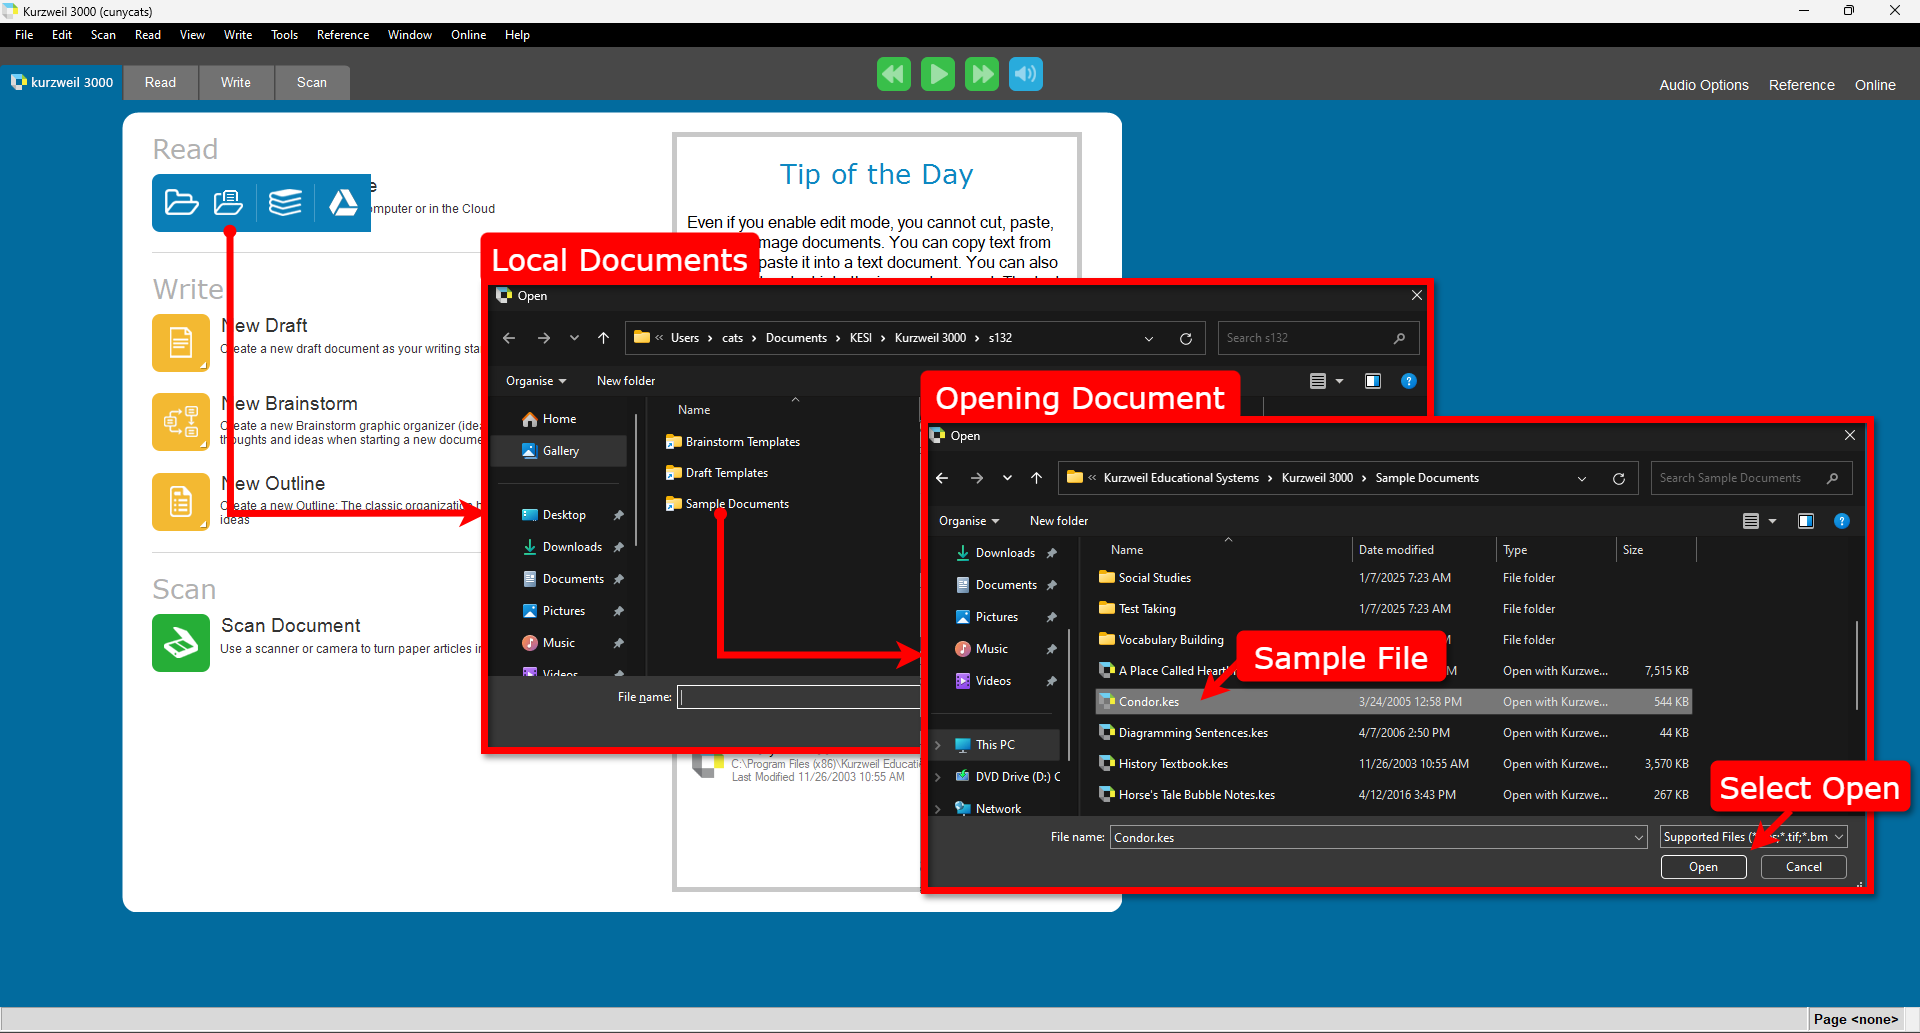The width and height of the screenshot is (1920, 1033).
Task: Go up one folder in Sample Documents dialog
Action: [1037, 478]
